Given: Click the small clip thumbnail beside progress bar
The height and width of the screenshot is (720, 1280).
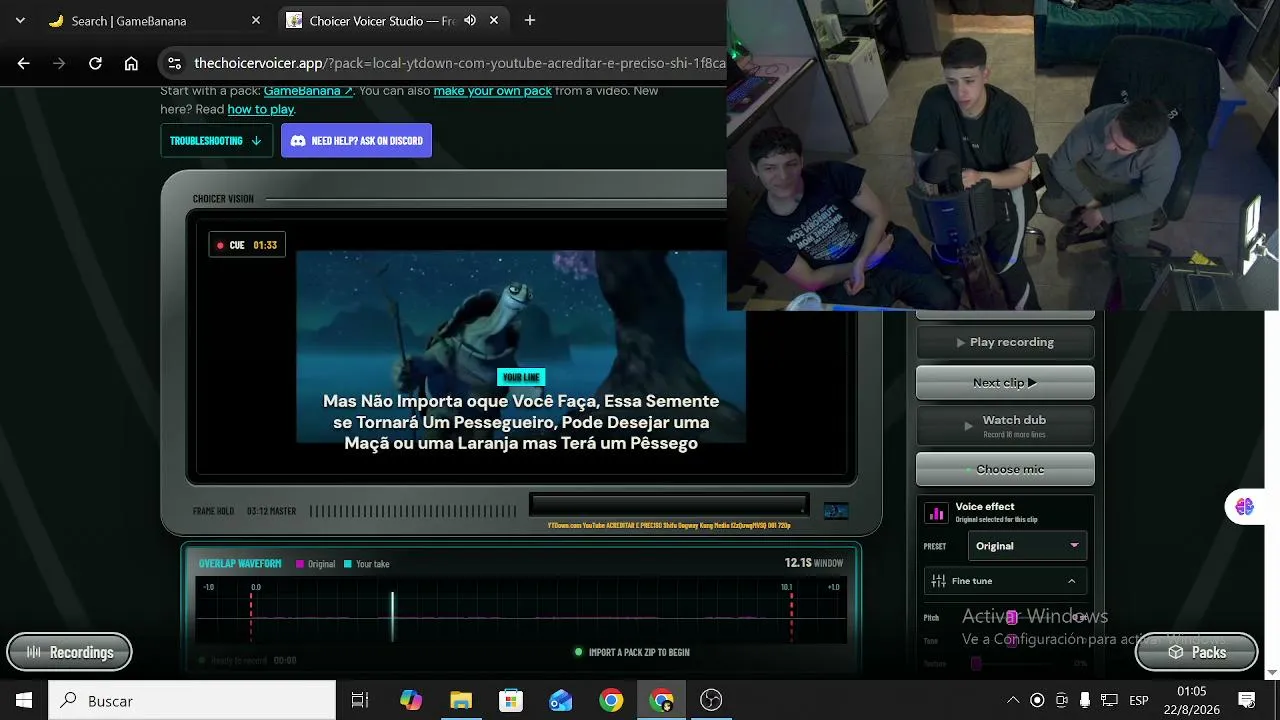Looking at the screenshot, I should [x=835, y=511].
